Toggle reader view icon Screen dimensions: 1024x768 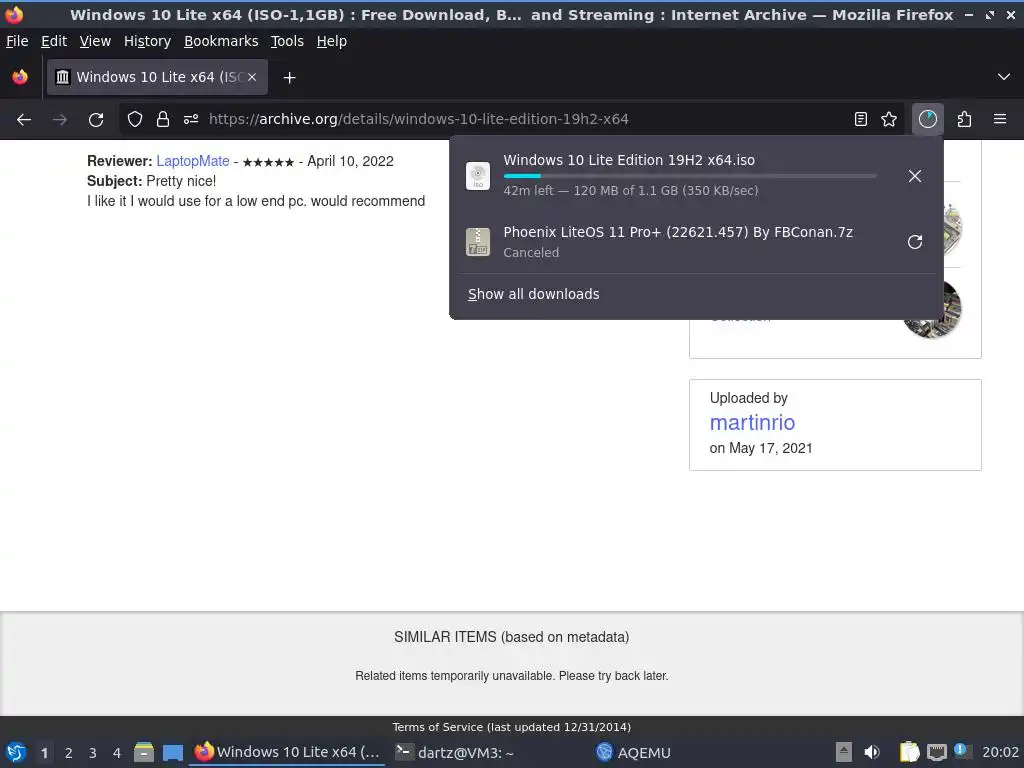(861, 120)
